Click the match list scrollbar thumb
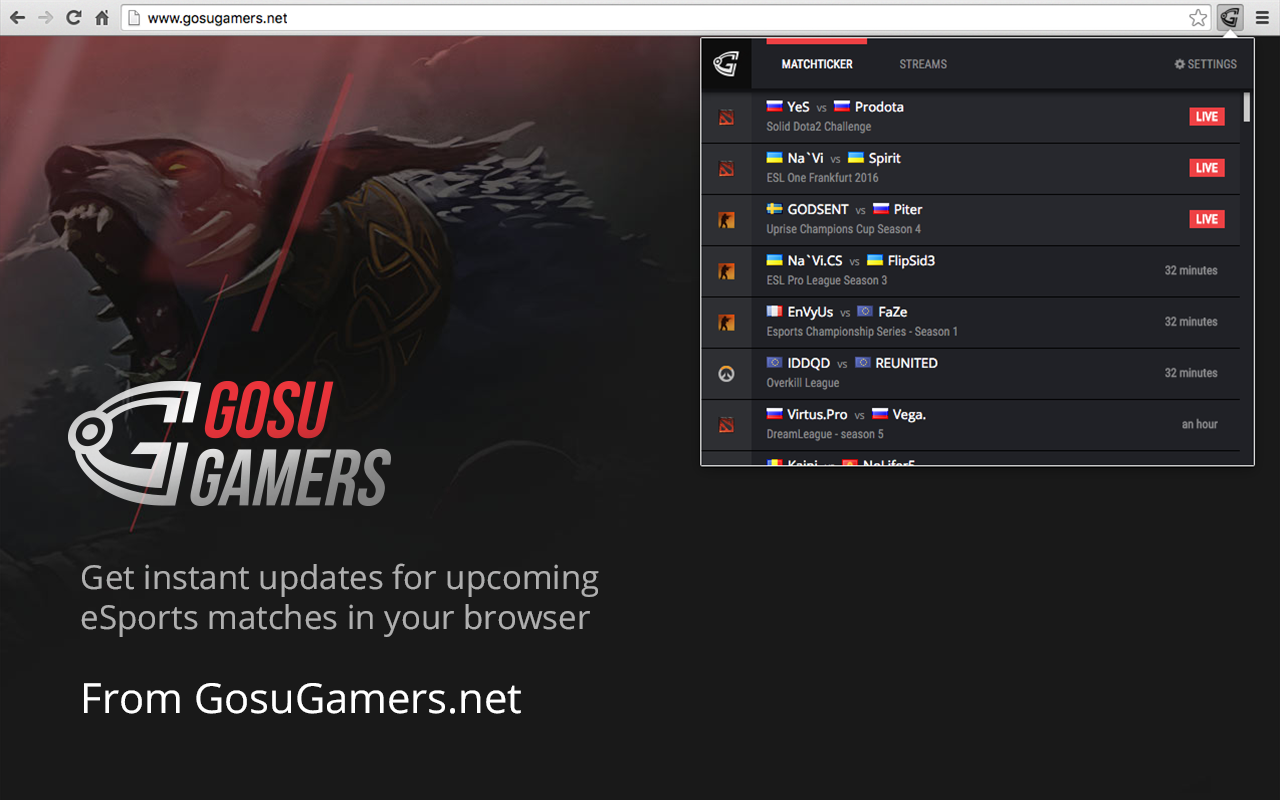The image size is (1280, 800). coord(1247,107)
